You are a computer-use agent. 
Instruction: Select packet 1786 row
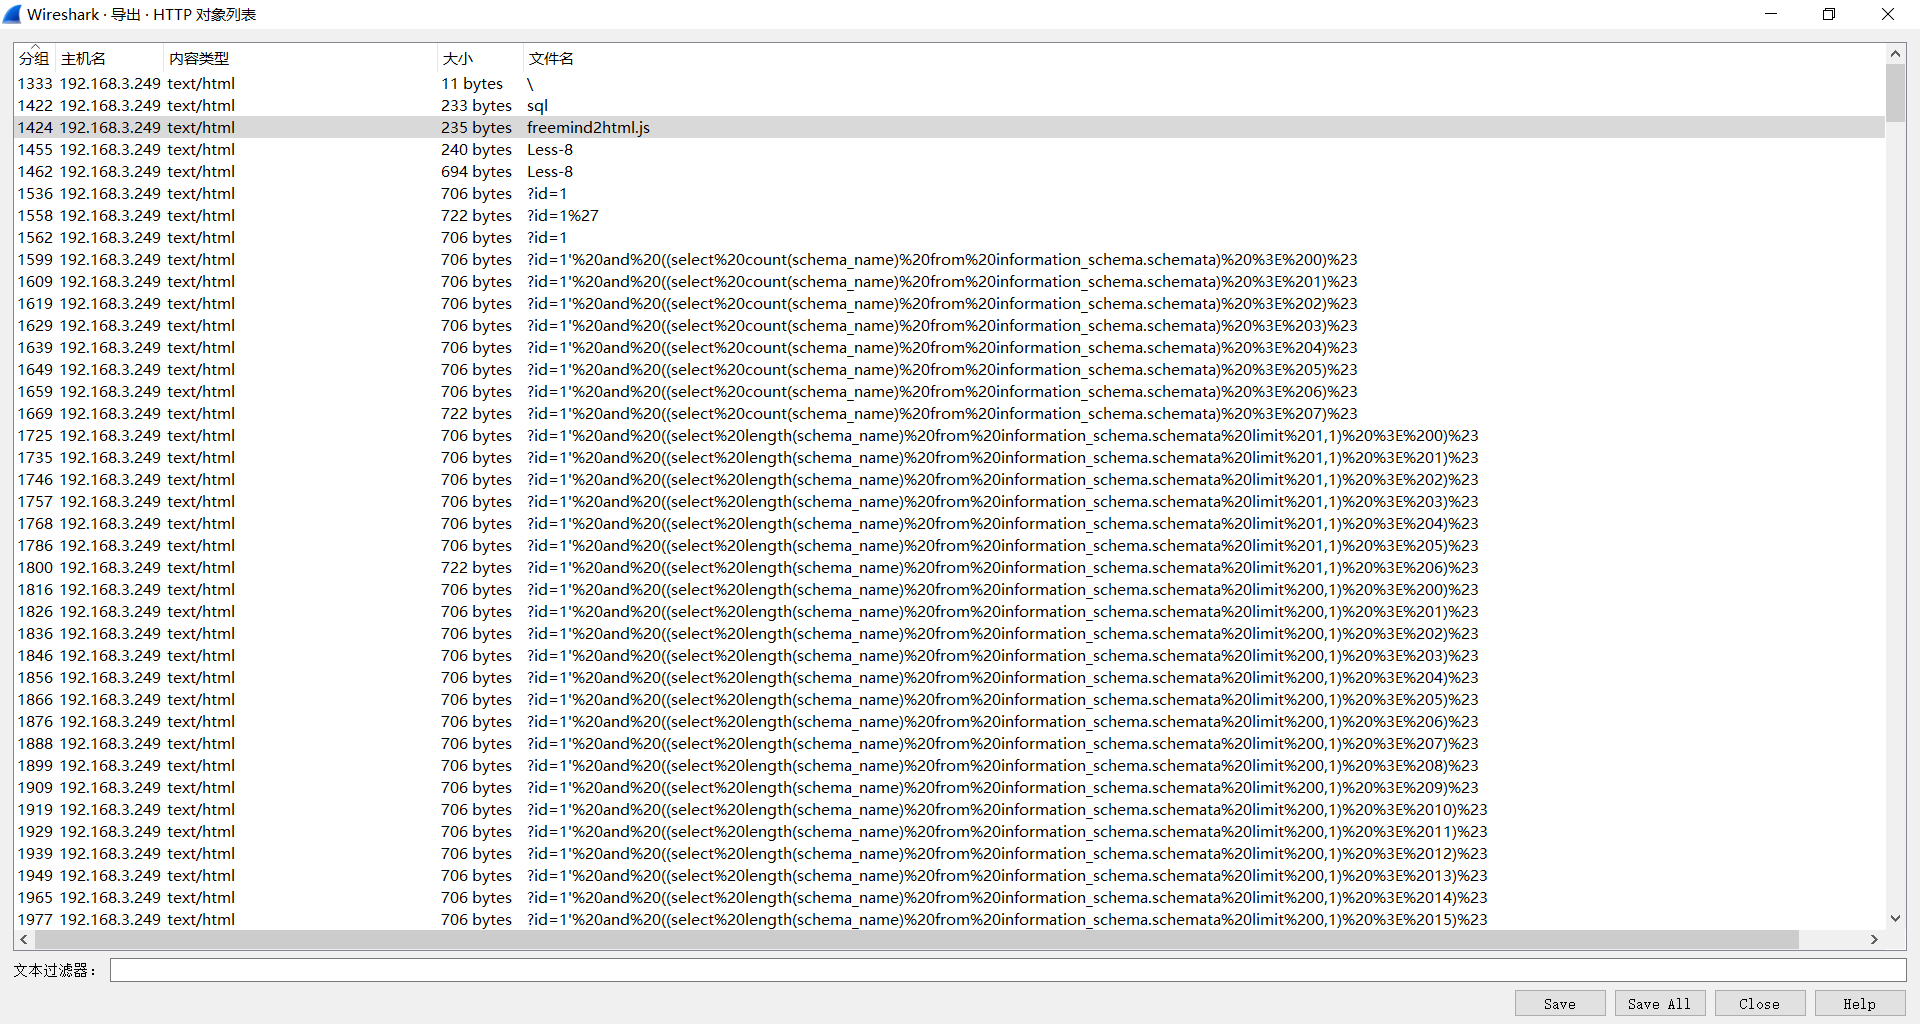click(949, 545)
